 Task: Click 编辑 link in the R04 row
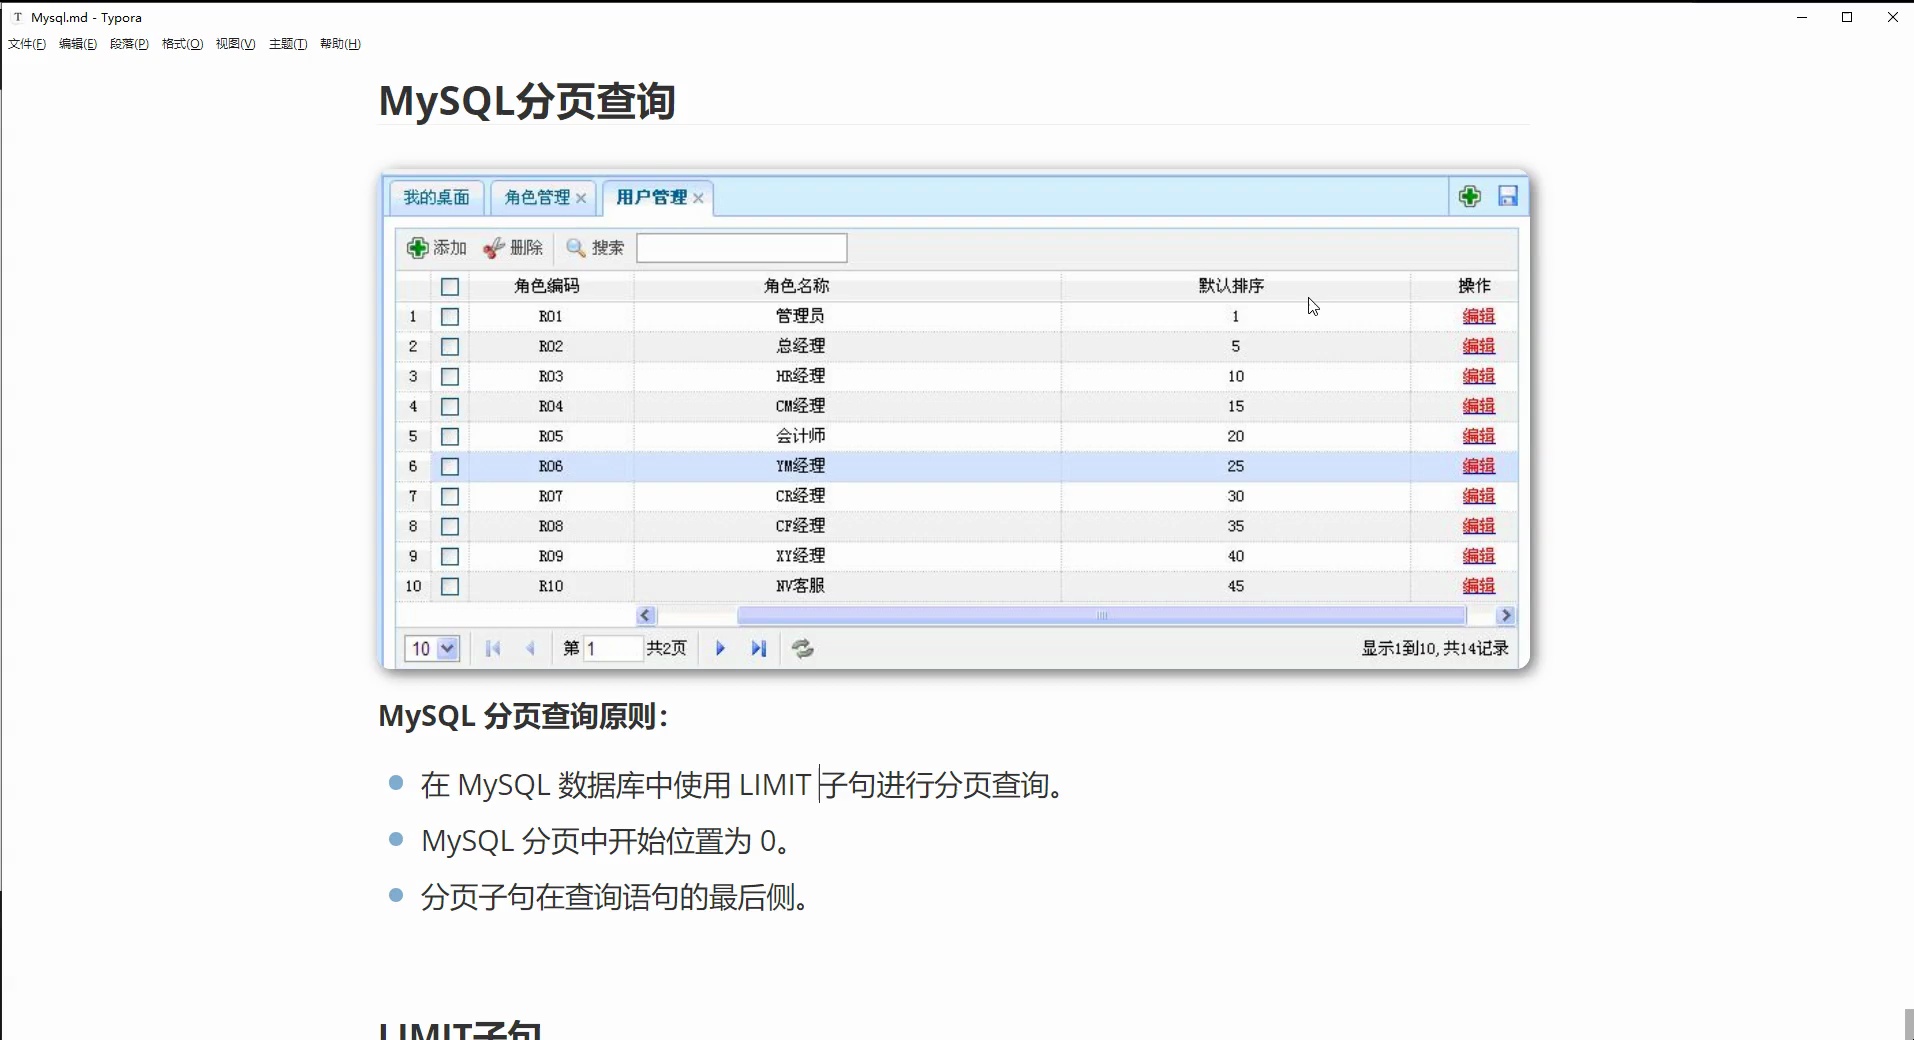[x=1479, y=406]
